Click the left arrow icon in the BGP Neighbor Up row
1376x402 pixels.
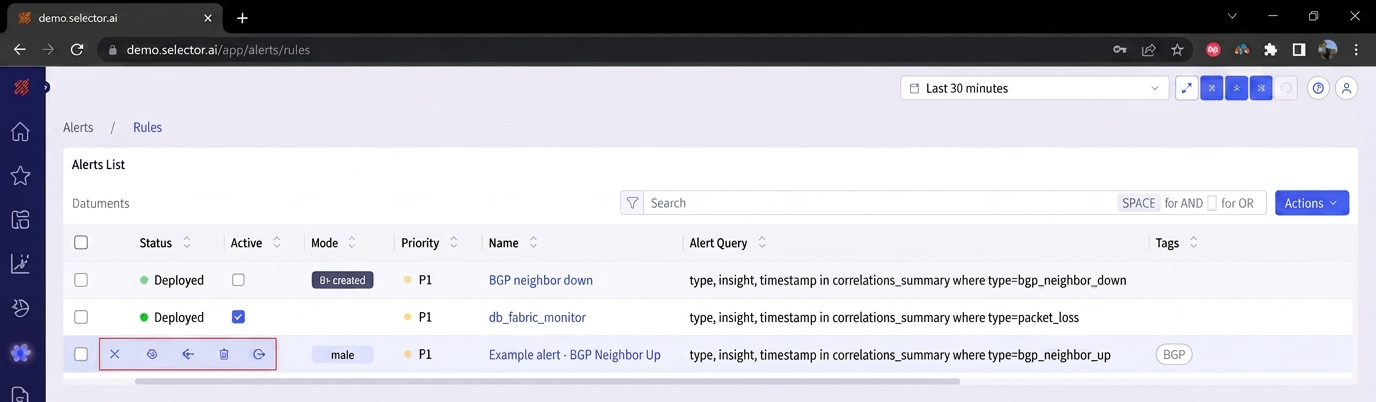click(x=188, y=354)
